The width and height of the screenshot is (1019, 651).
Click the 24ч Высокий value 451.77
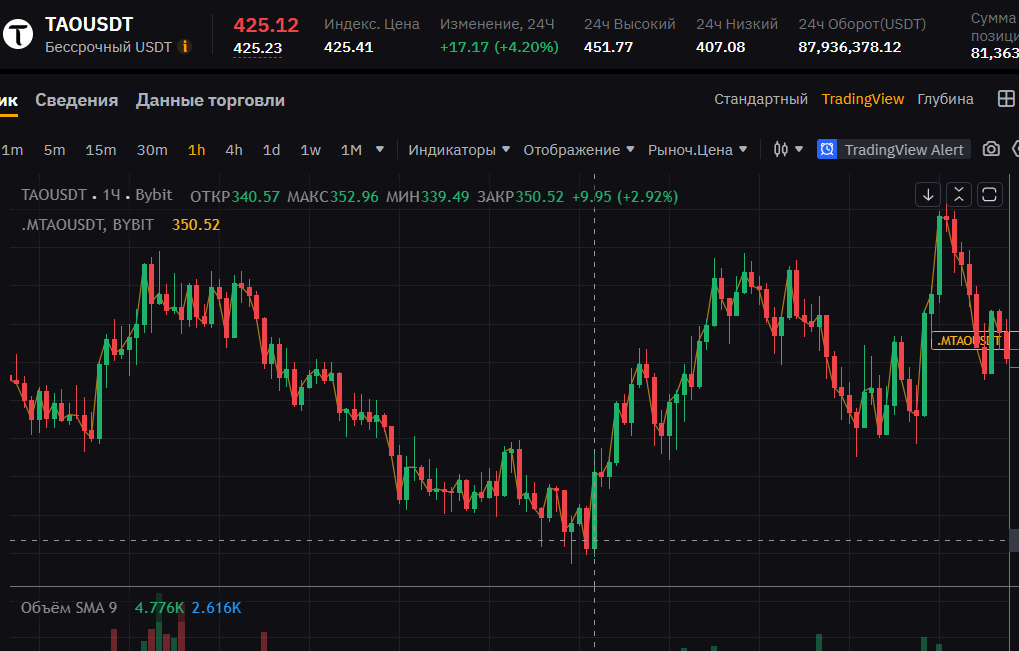click(x=608, y=47)
